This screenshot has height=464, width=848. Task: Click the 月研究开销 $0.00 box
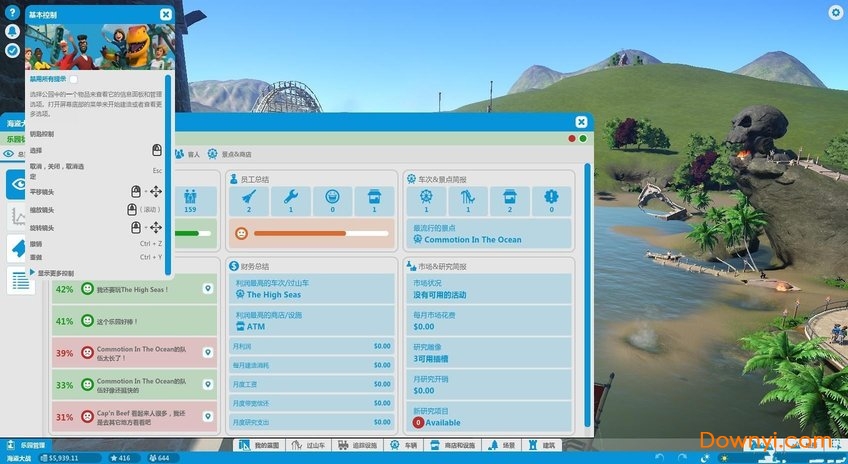click(489, 385)
